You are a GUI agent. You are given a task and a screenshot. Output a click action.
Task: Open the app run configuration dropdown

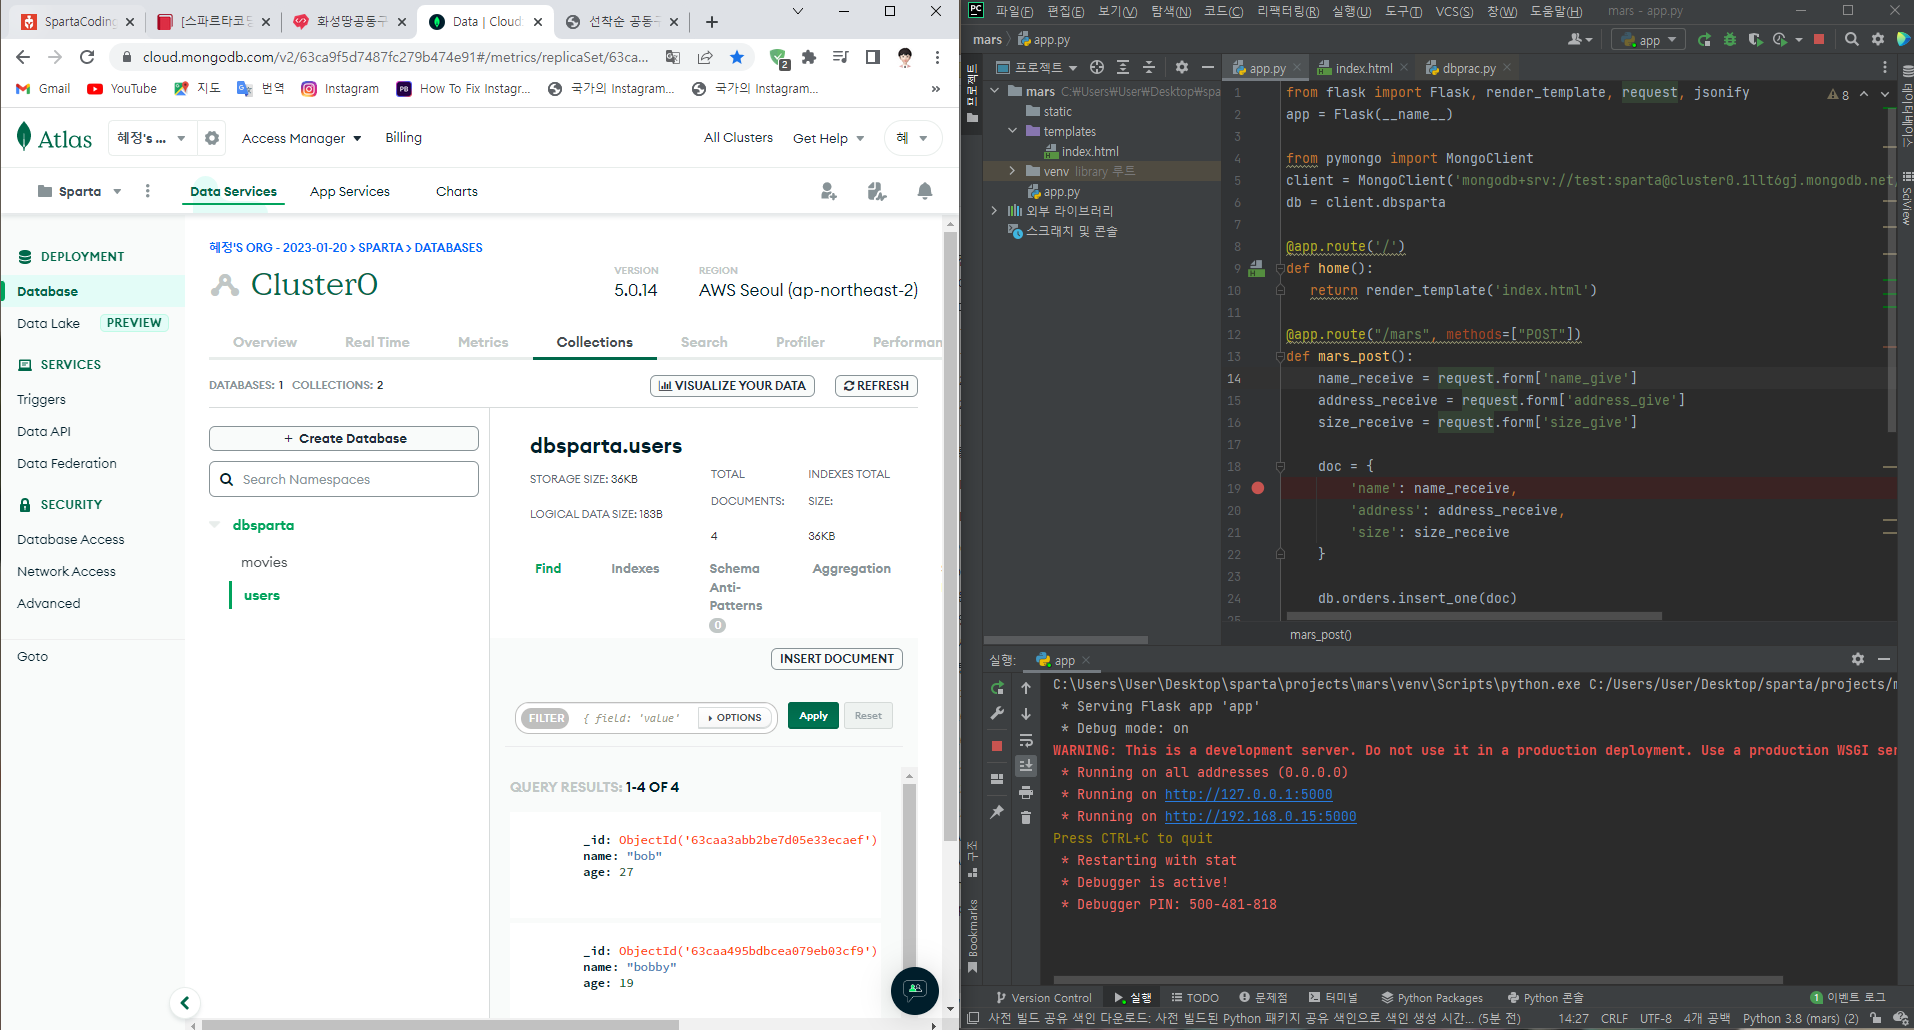[x=1649, y=40]
